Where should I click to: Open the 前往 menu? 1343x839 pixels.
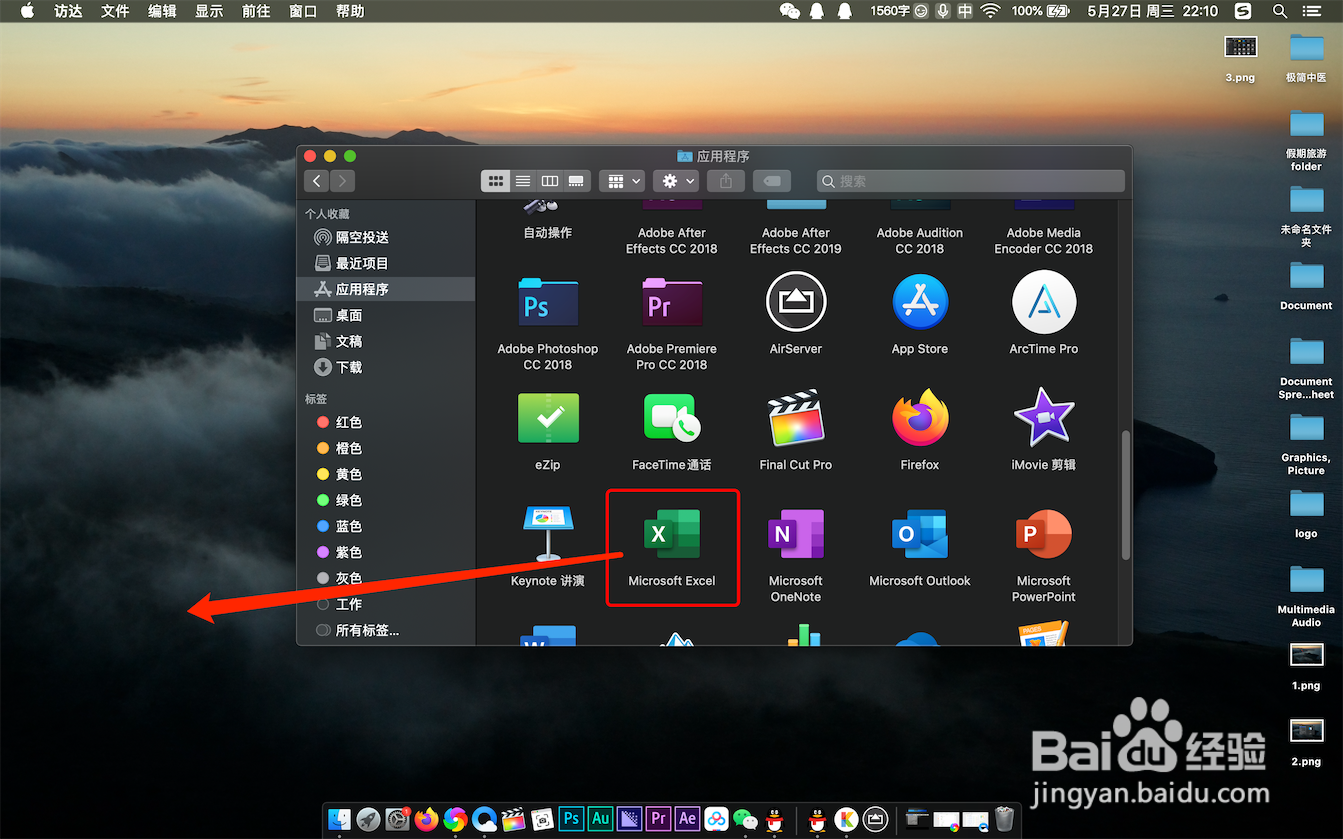pyautogui.click(x=256, y=11)
